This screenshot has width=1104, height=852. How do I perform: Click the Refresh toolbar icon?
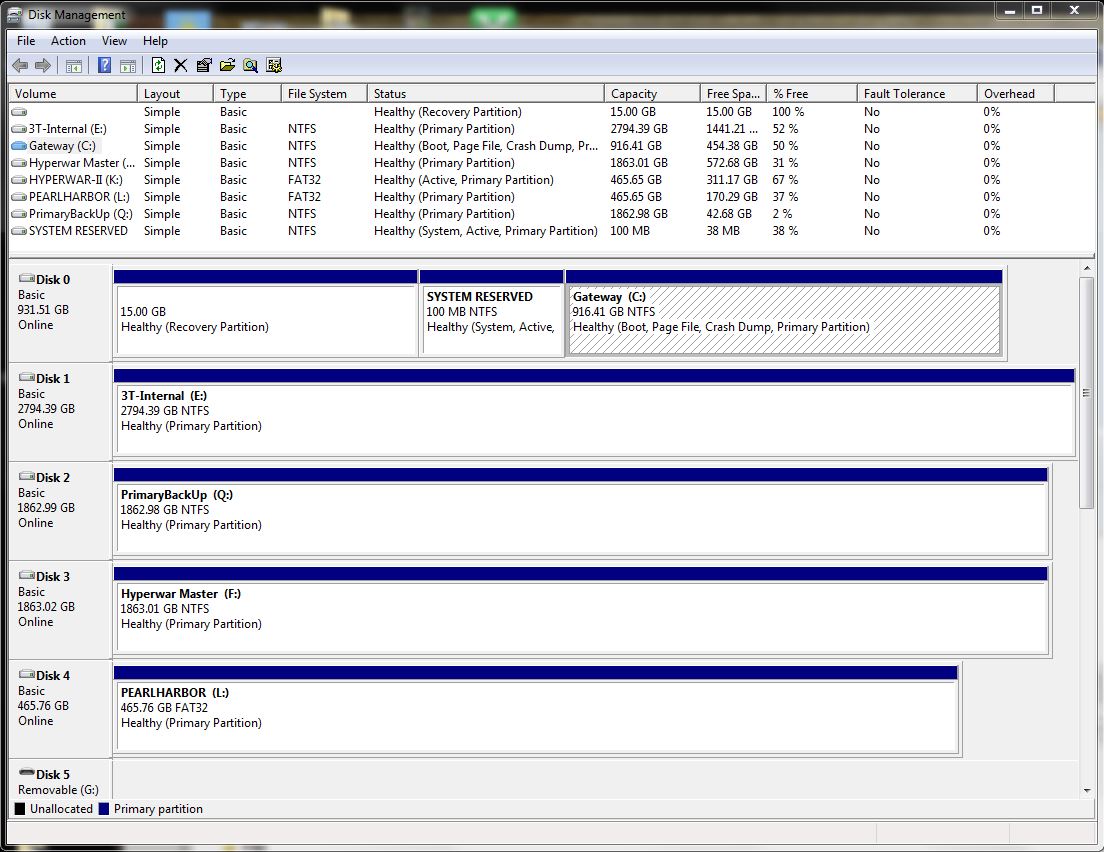coord(158,66)
